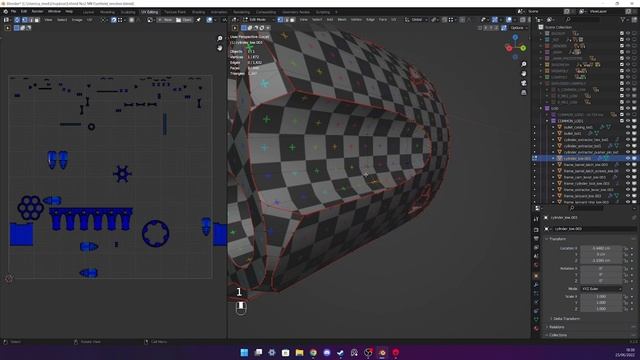Switch to the Rendering workspace tab
640x360 pixels.
(241, 12)
